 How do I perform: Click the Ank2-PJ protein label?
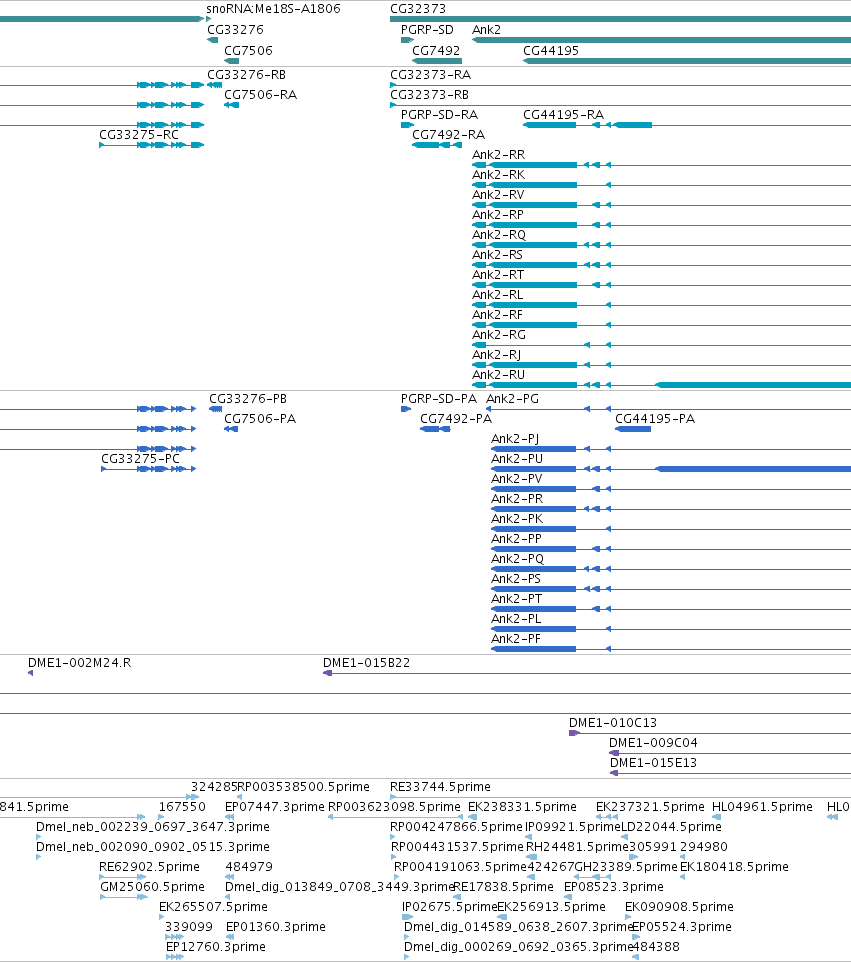pos(515,439)
